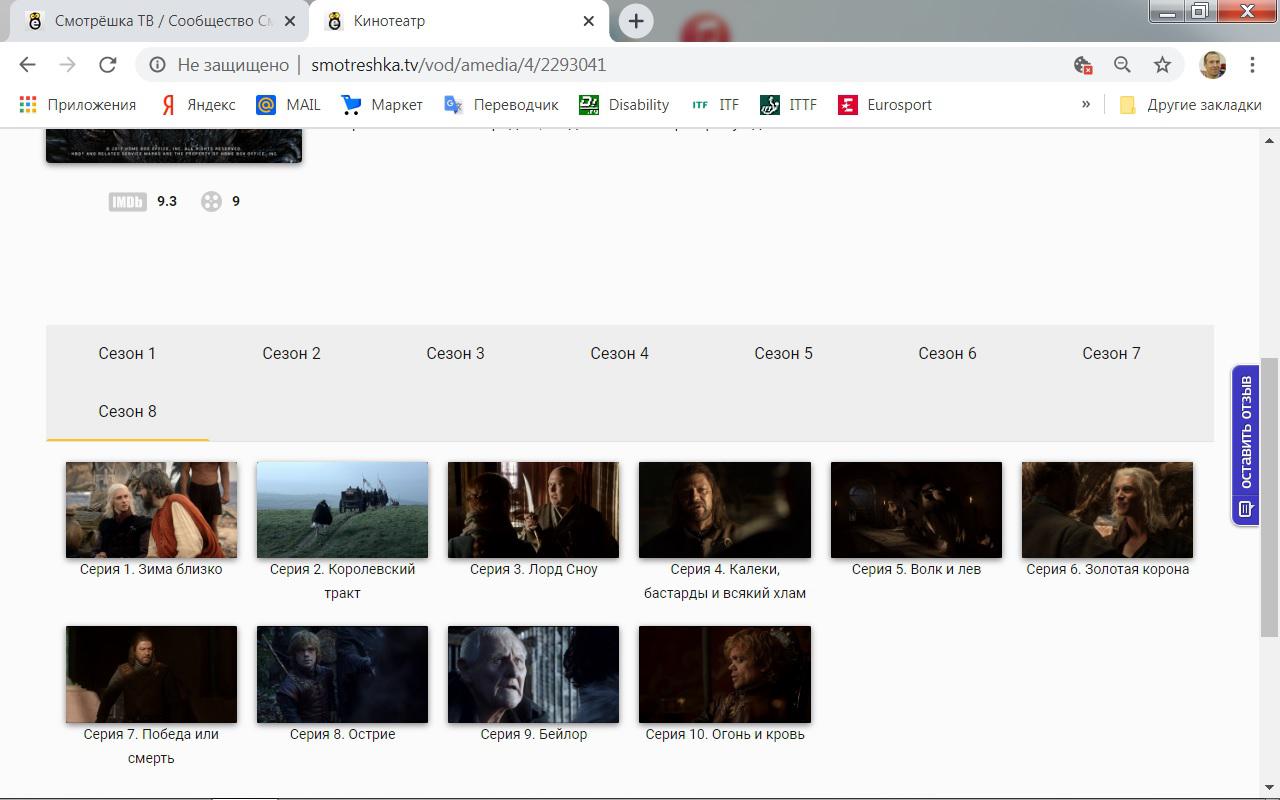Open the Disability bookmark
The width and height of the screenshot is (1280, 800).
(x=624, y=105)
